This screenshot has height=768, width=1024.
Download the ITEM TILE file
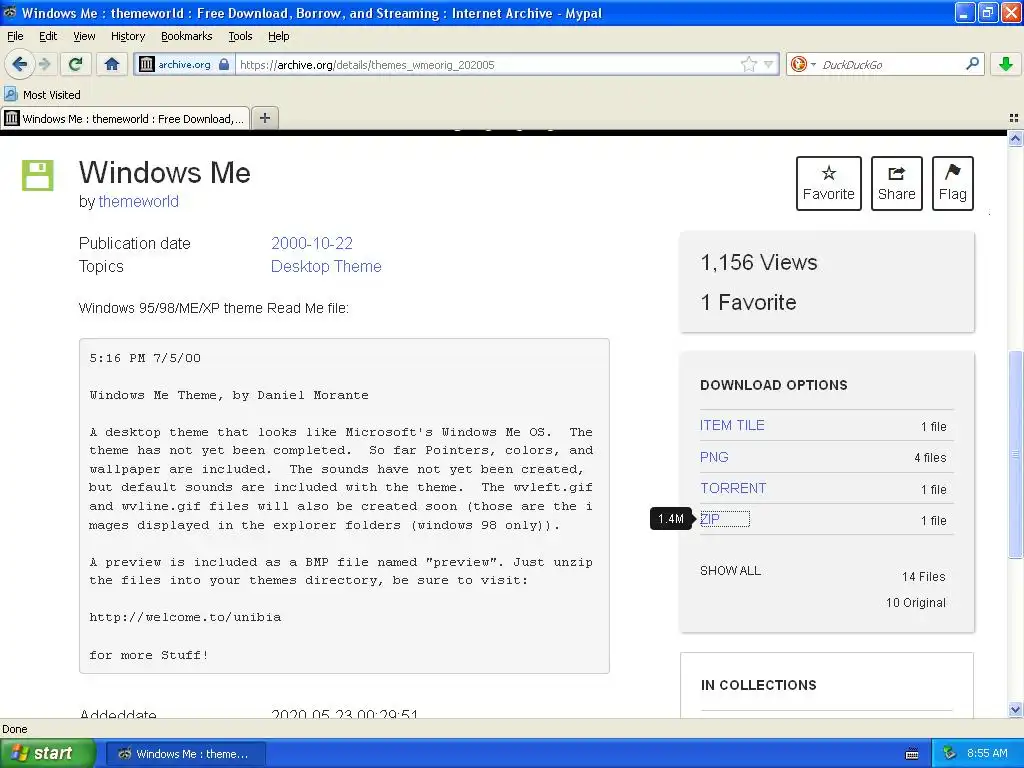pyautogui.click(x=731, y=425)
